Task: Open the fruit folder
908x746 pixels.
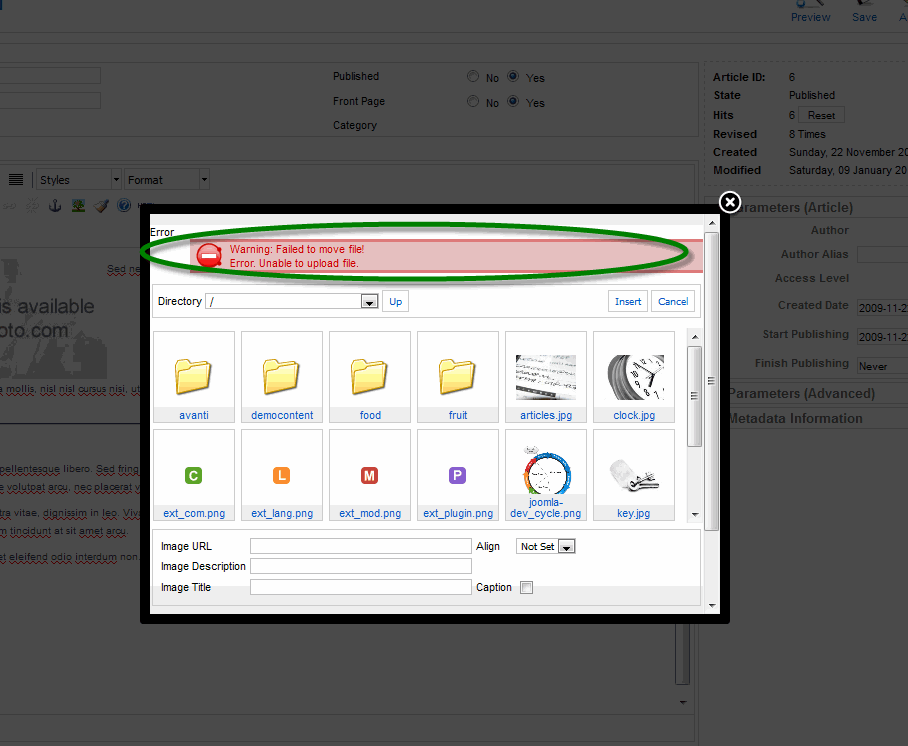Action: [x=457, y=375]
